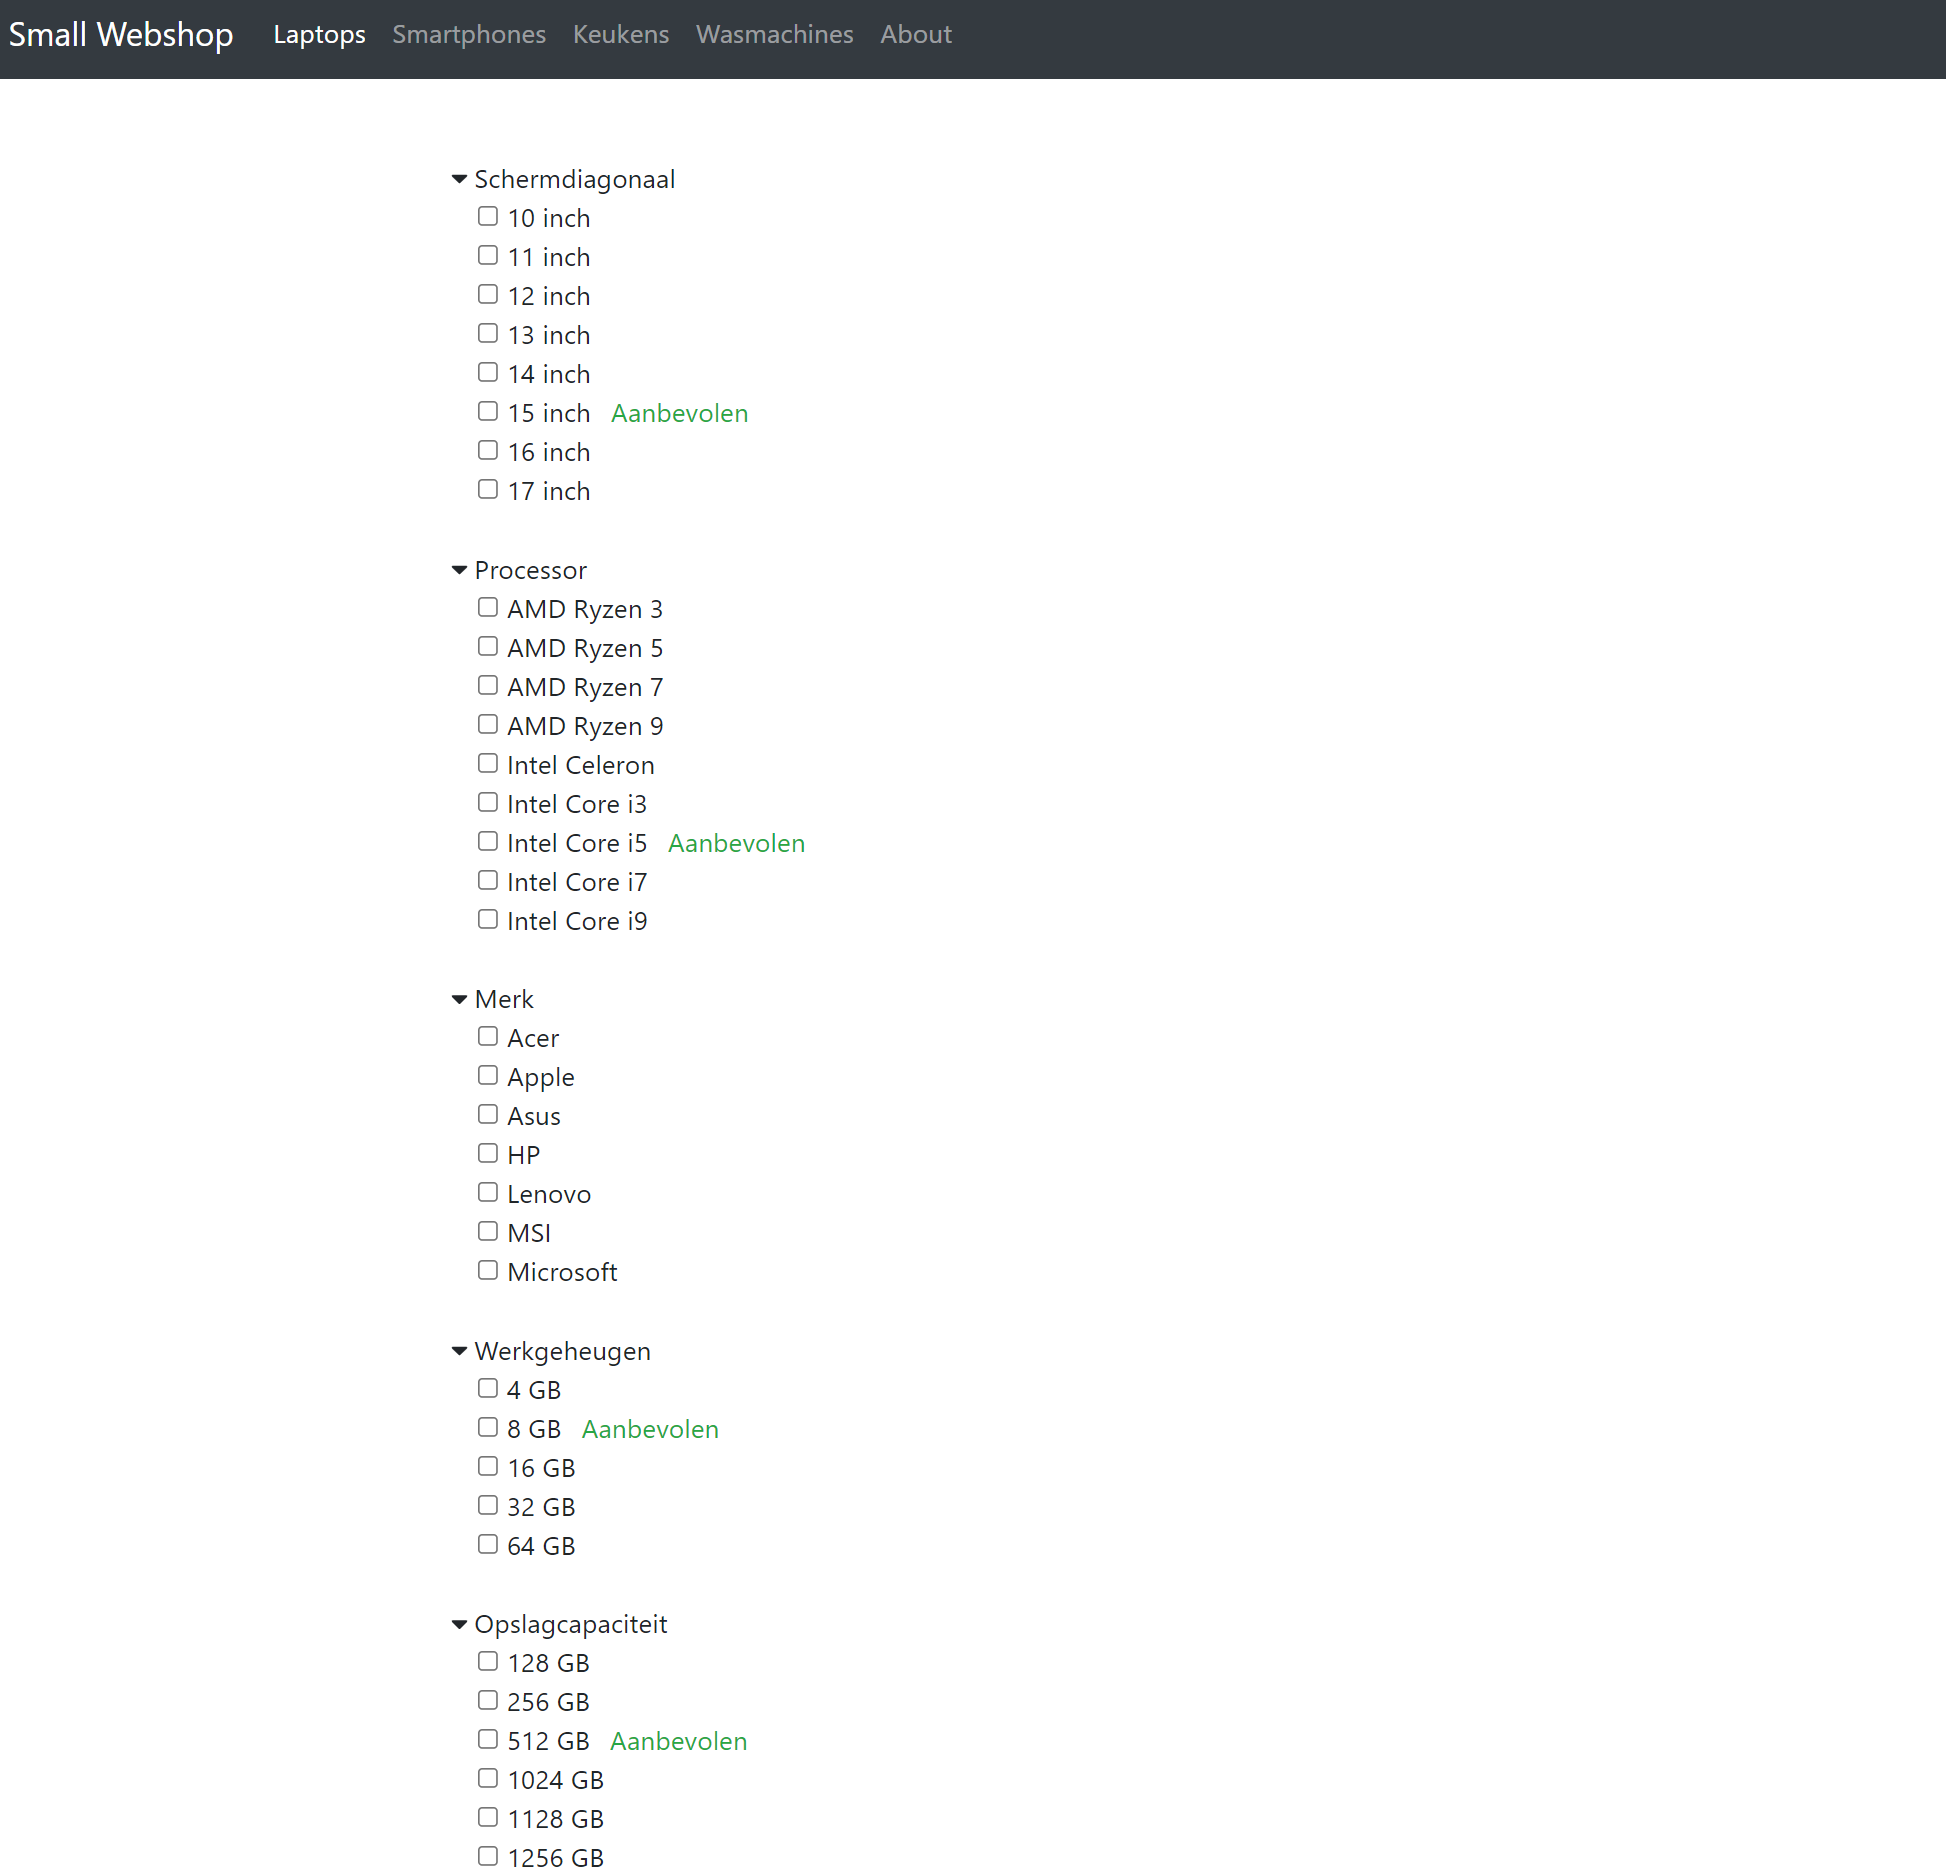Select the Apple brand checkbox
Viewport: 1946px width, 1876px height.
pyautogui.click(x=488, y=1076)
